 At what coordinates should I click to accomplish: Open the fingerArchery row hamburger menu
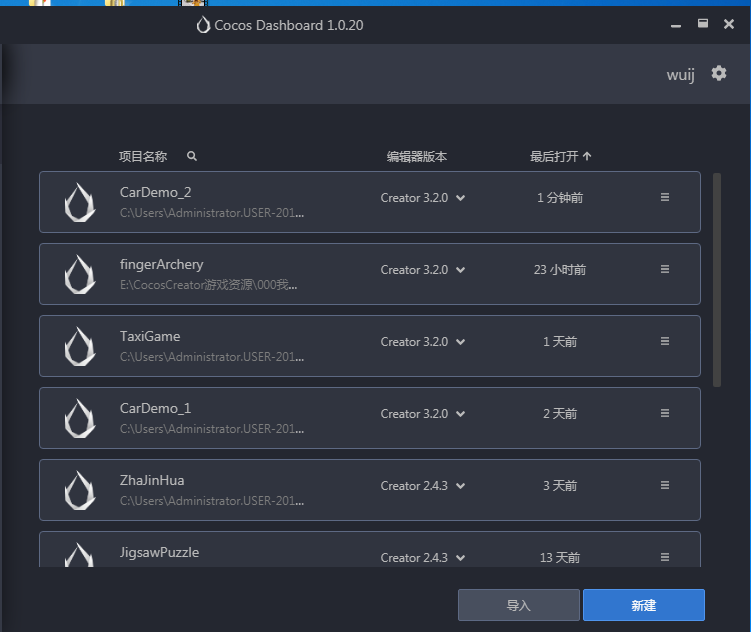click(665, 270)
